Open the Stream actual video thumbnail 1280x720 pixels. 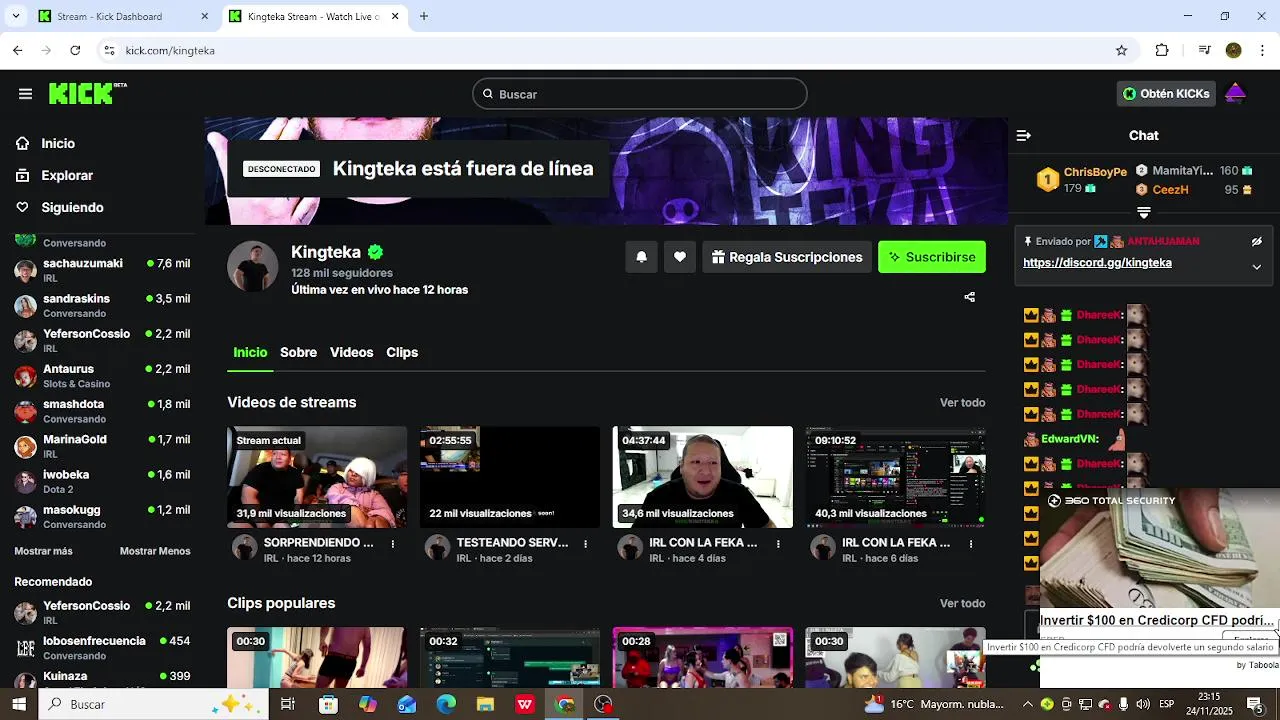click(317, 477)
